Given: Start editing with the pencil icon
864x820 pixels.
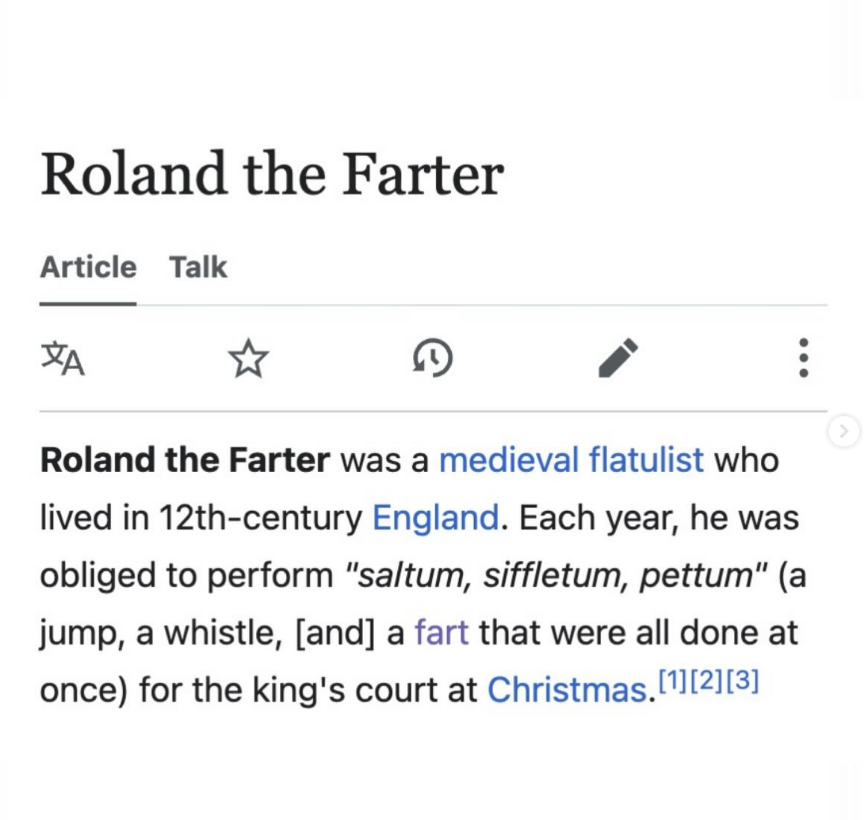Looking at the screenshot, I should (x=618, y=358).
